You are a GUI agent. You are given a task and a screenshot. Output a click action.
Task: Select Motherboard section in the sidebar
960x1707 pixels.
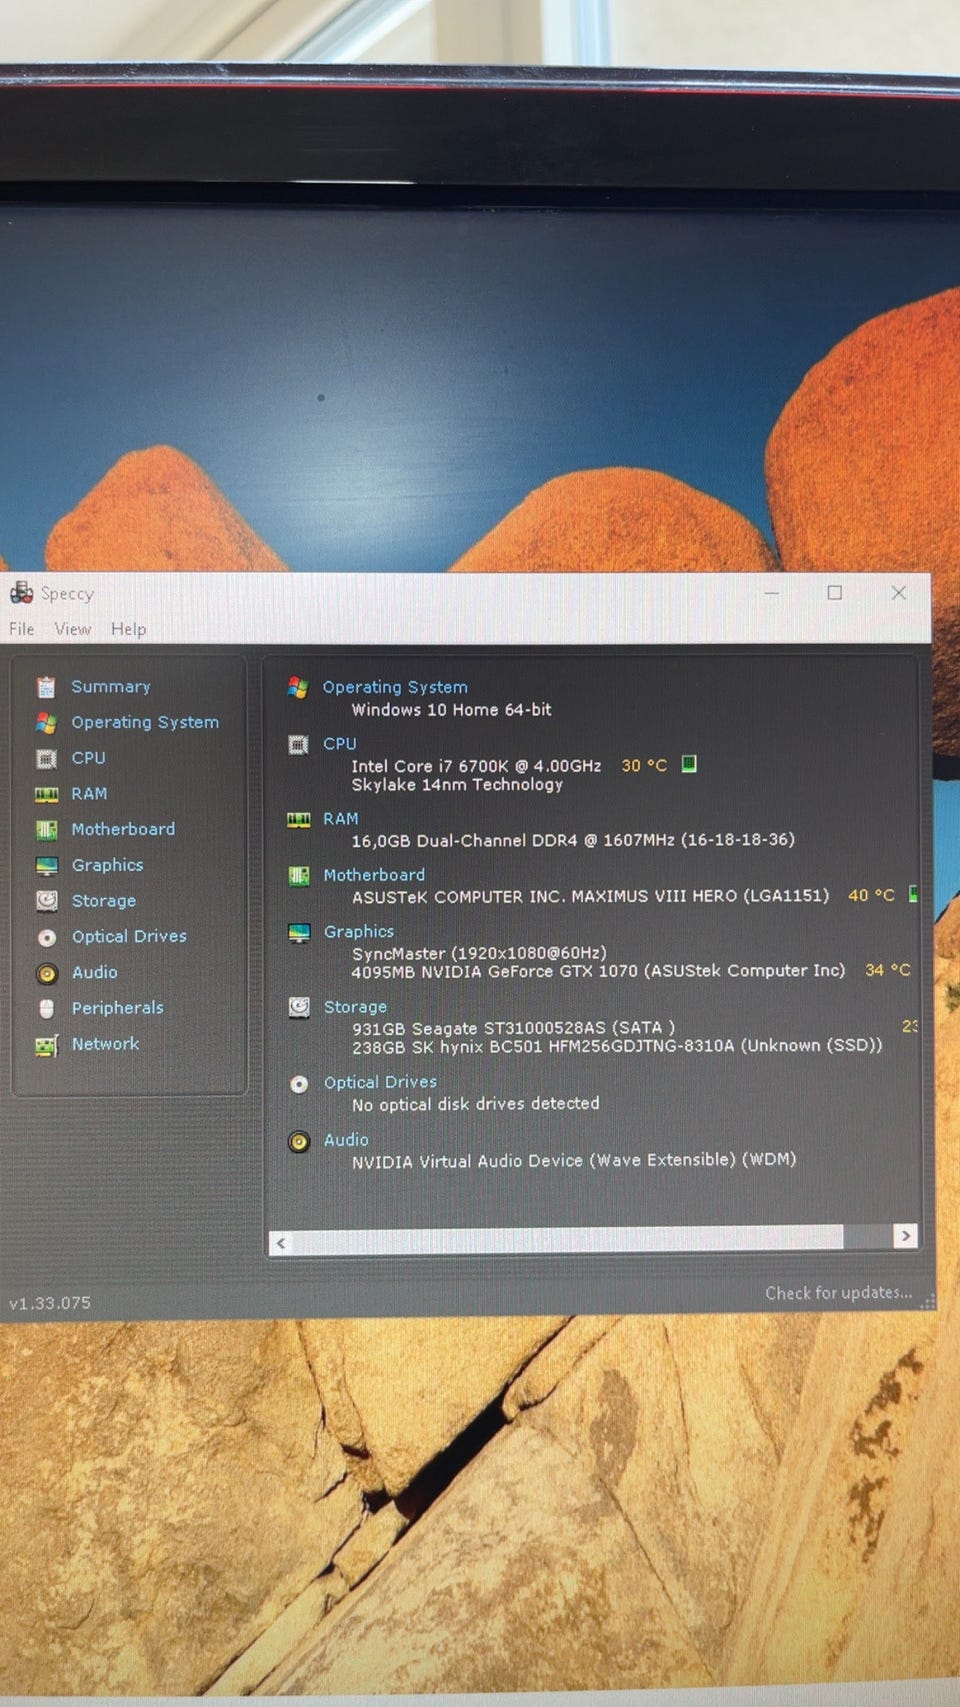pos(123,829)
